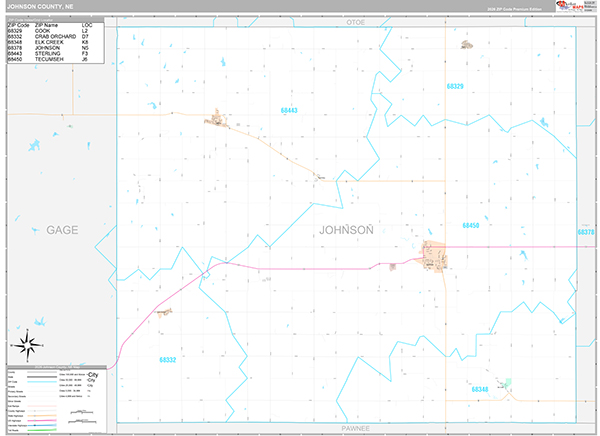Click the Cook town marker at the northeast
This screenshot has width=600, height=436.
(466, 45)
